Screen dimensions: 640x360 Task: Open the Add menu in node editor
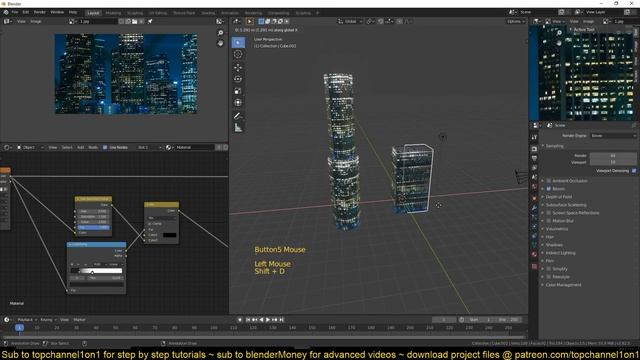pyautogui.click(x=80, y=147)
